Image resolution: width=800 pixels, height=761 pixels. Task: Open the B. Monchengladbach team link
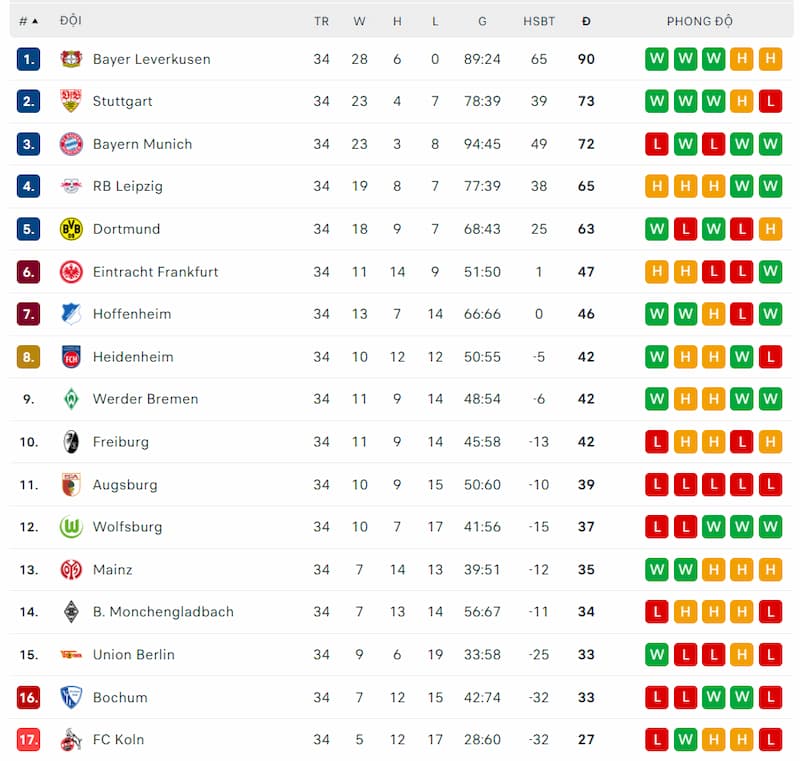[x=163, y=612]
